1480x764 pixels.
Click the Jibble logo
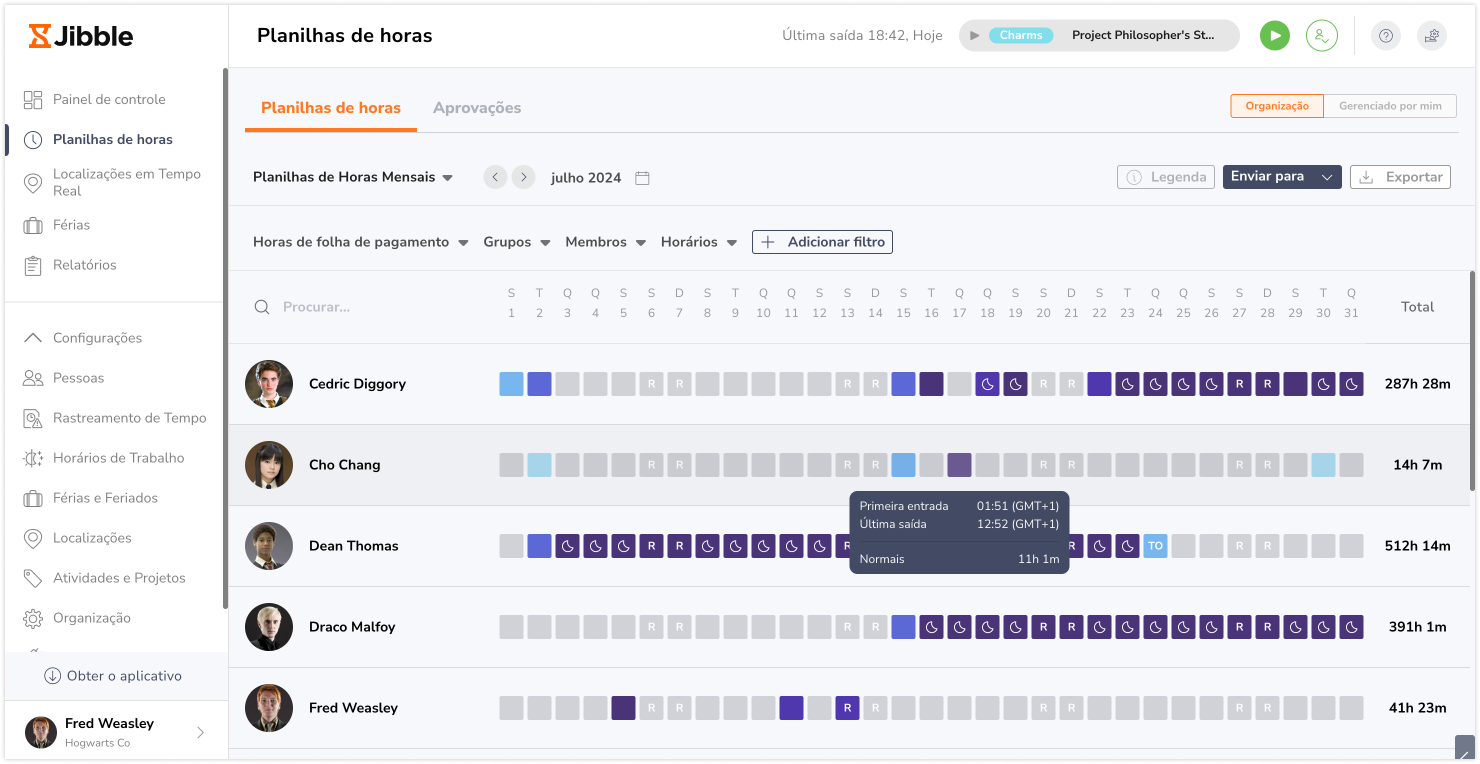[81, 36]
